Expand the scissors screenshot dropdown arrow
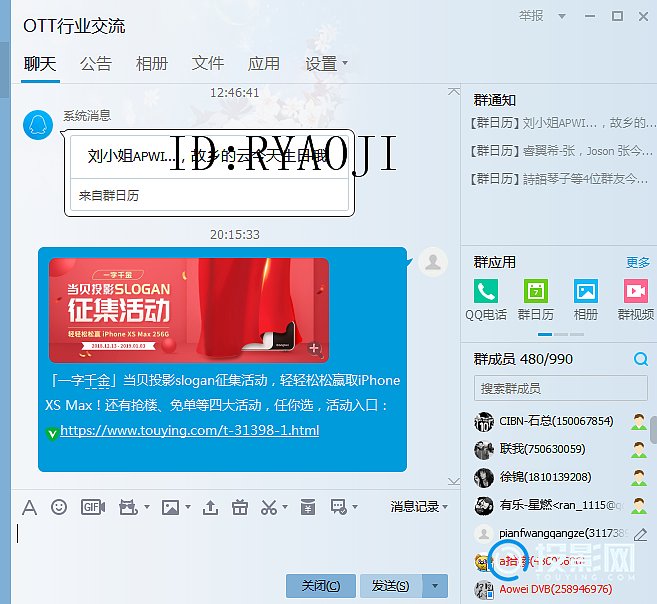The image size is (657, 604). pyautogui.click(x=285, y=507)
